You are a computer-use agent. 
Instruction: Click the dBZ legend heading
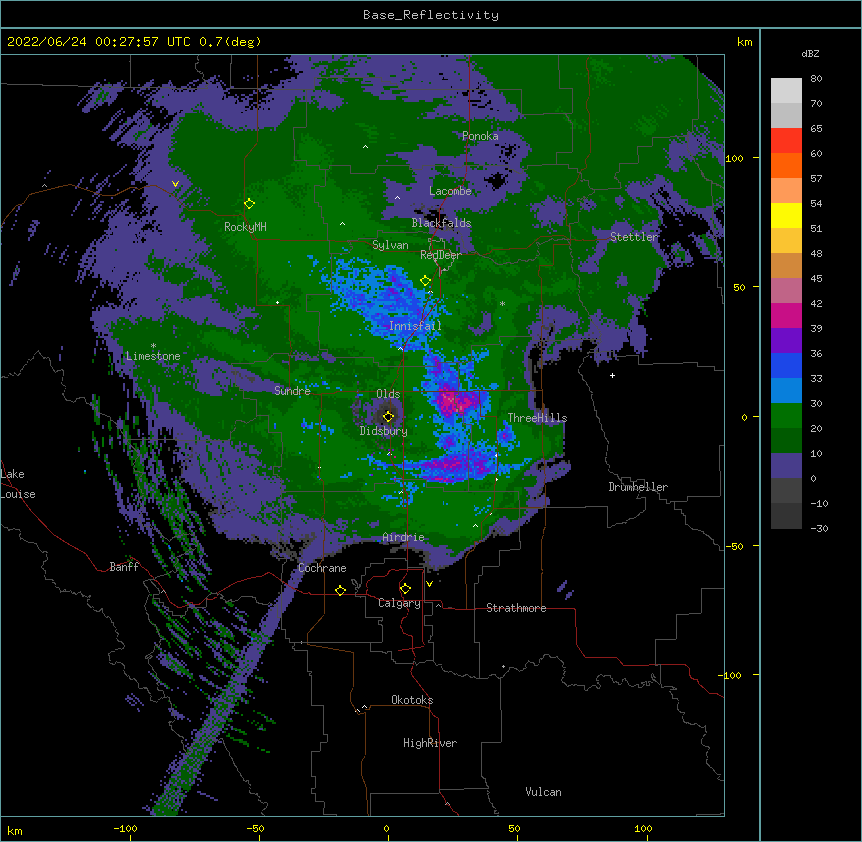point(810,54)
